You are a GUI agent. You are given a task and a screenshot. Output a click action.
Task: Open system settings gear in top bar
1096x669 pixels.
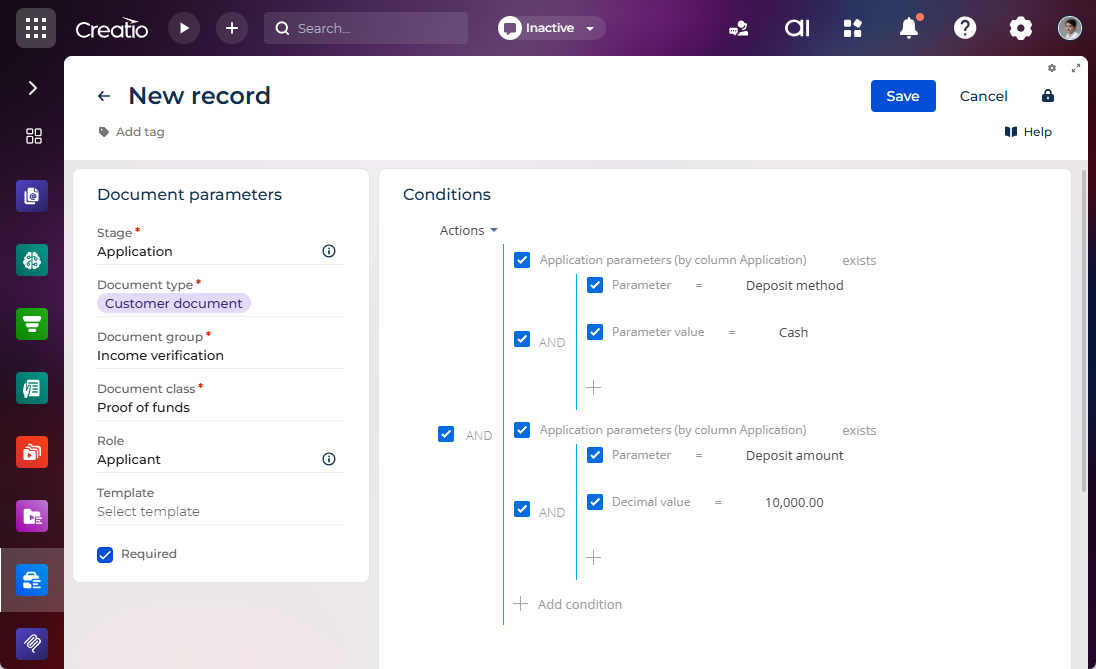[1021, 28]
